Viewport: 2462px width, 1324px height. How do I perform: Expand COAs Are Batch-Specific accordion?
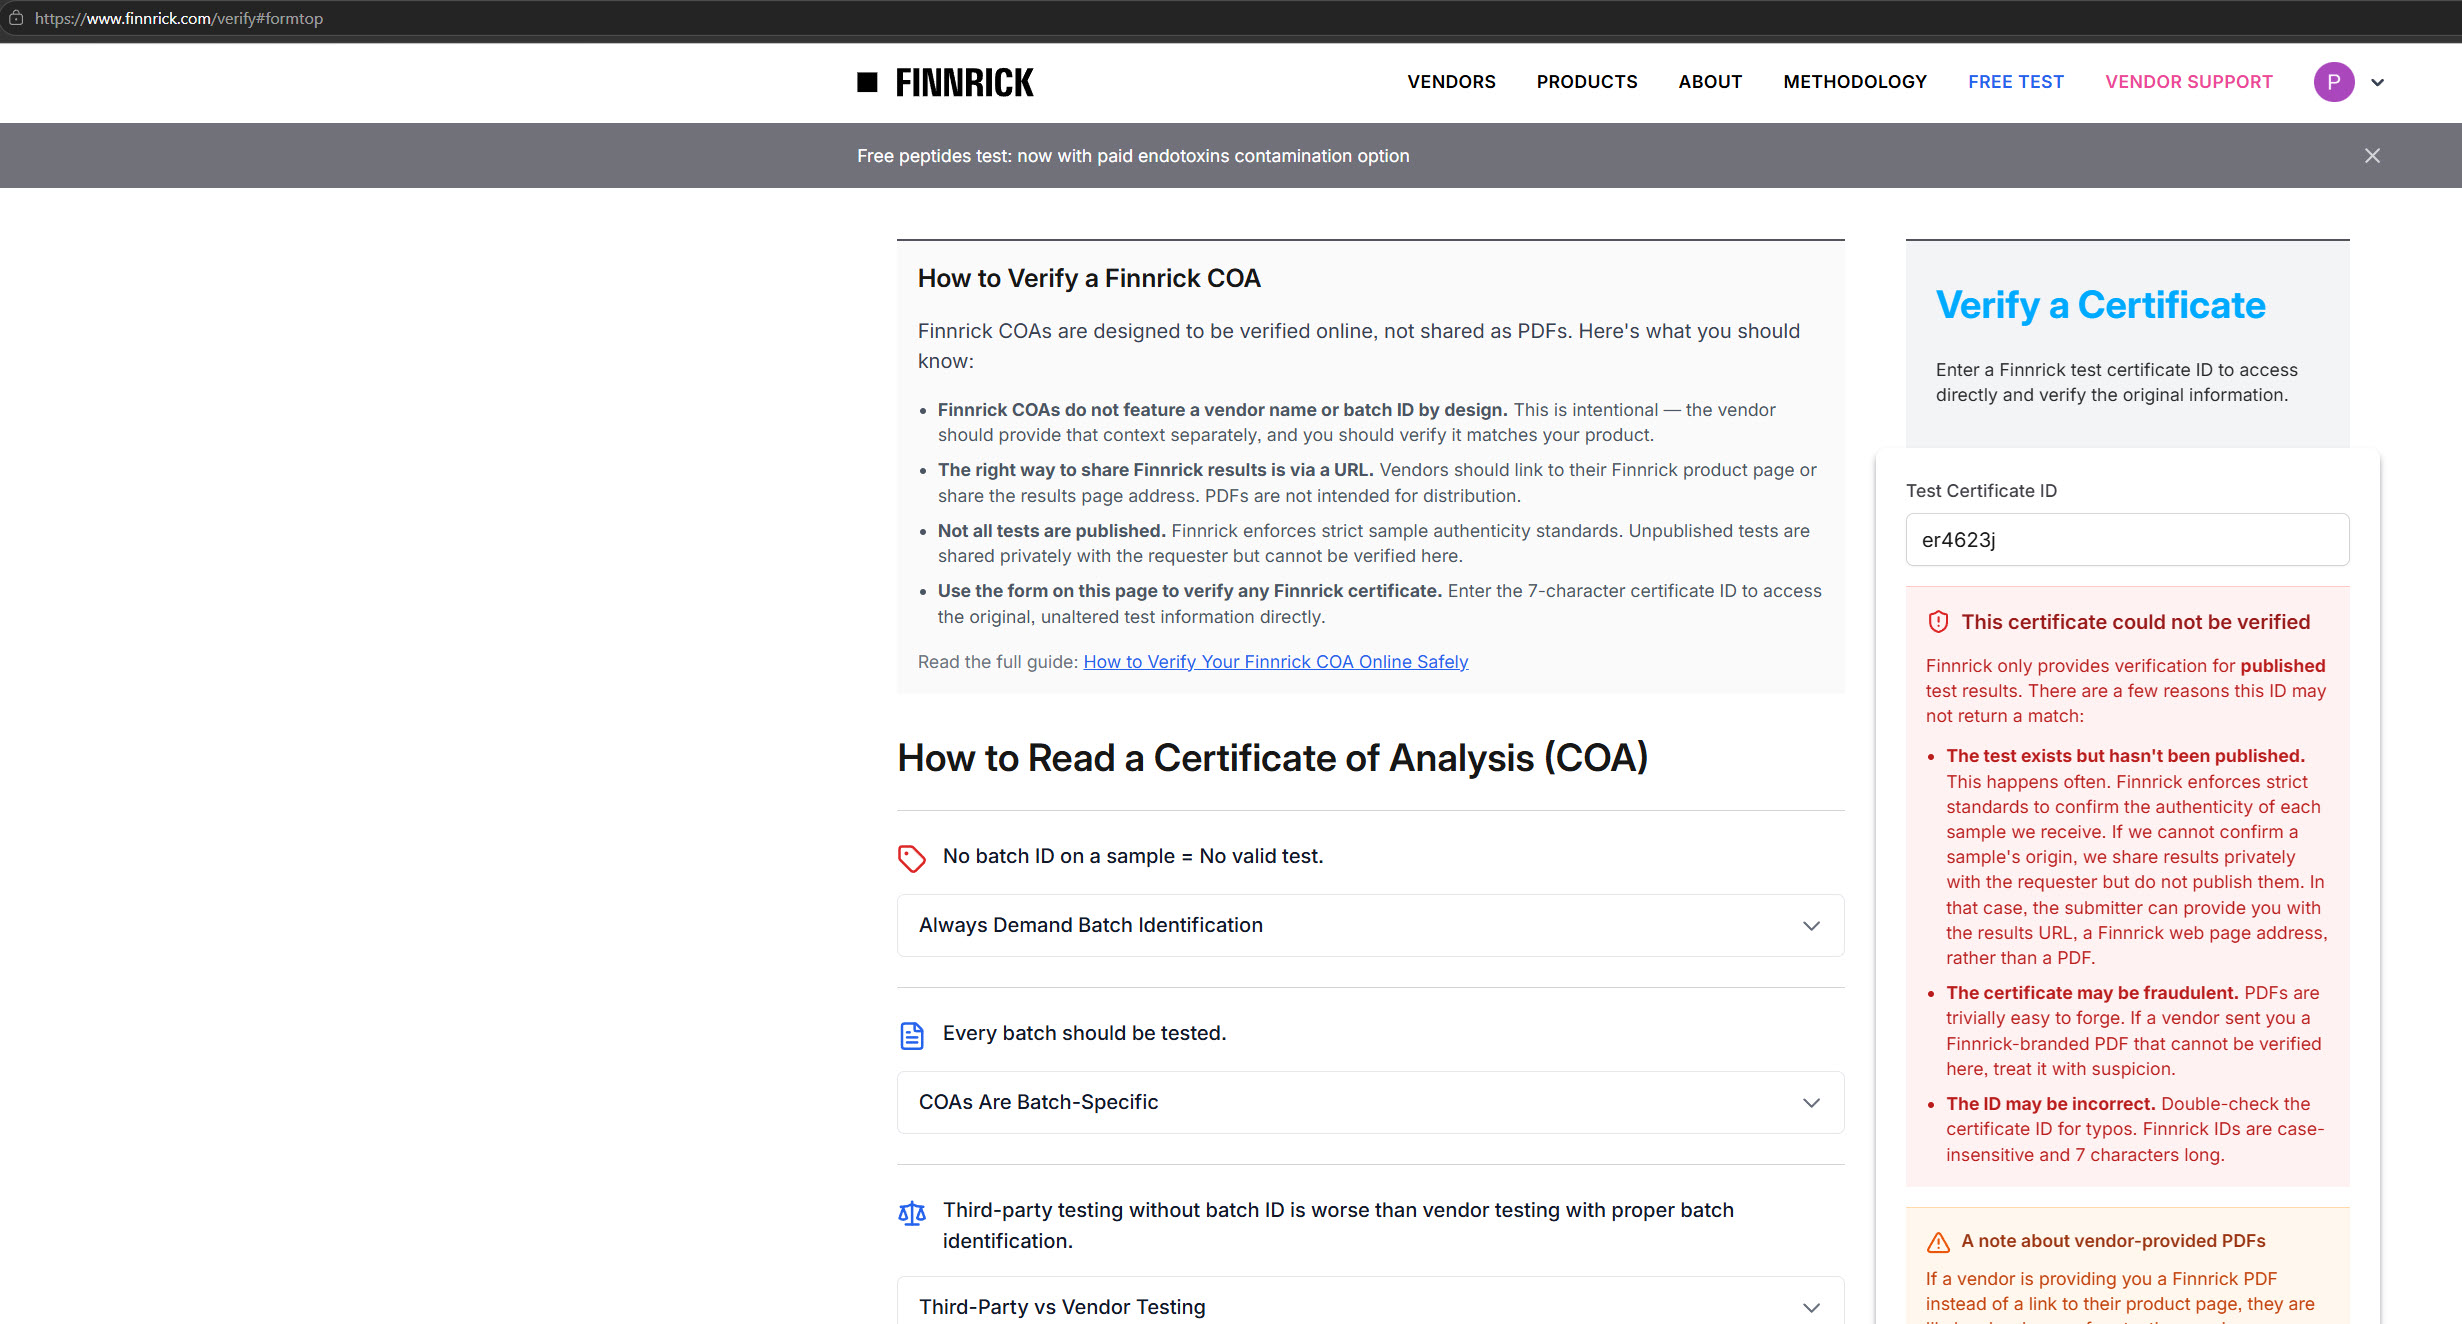click(x=1370, y=1103)
